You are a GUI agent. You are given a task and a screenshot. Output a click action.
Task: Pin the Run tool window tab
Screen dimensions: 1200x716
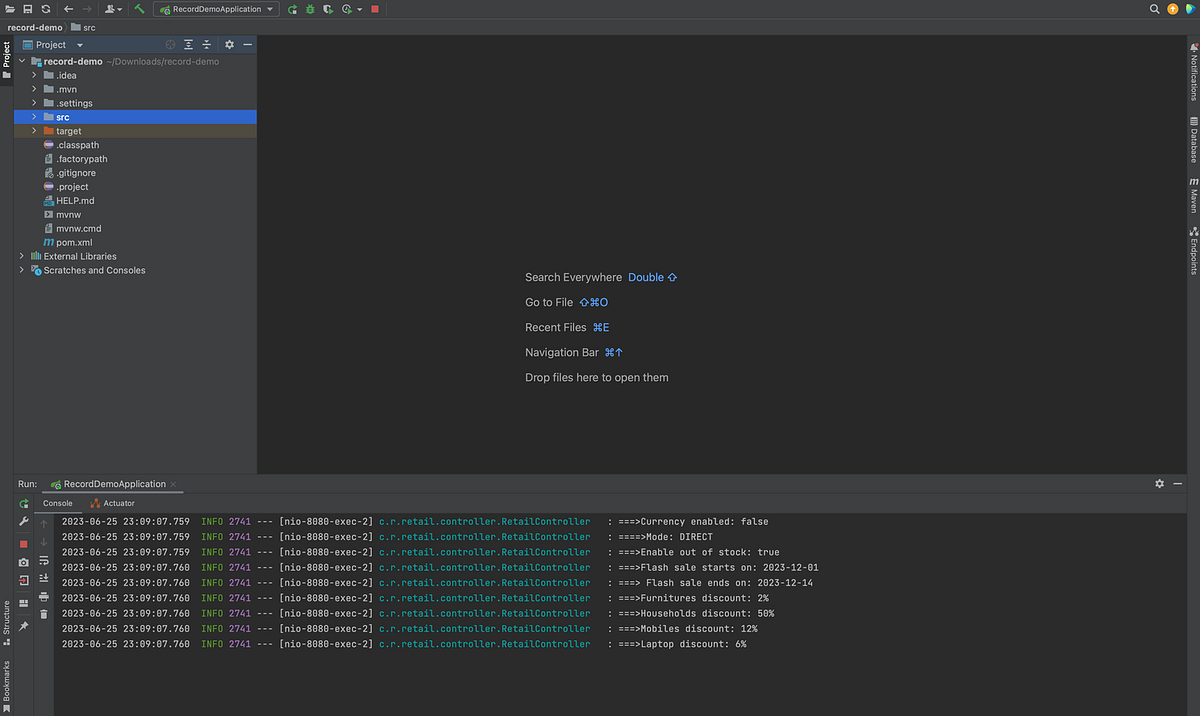point(23,625)
